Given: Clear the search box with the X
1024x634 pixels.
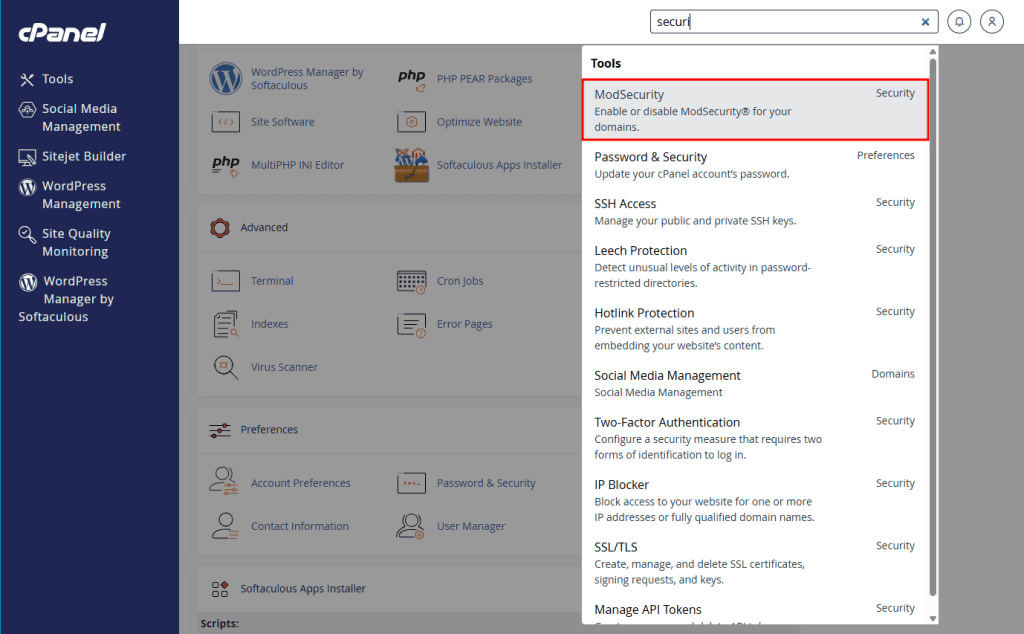Looking at the screenshot, I should (x=925, y=22).
